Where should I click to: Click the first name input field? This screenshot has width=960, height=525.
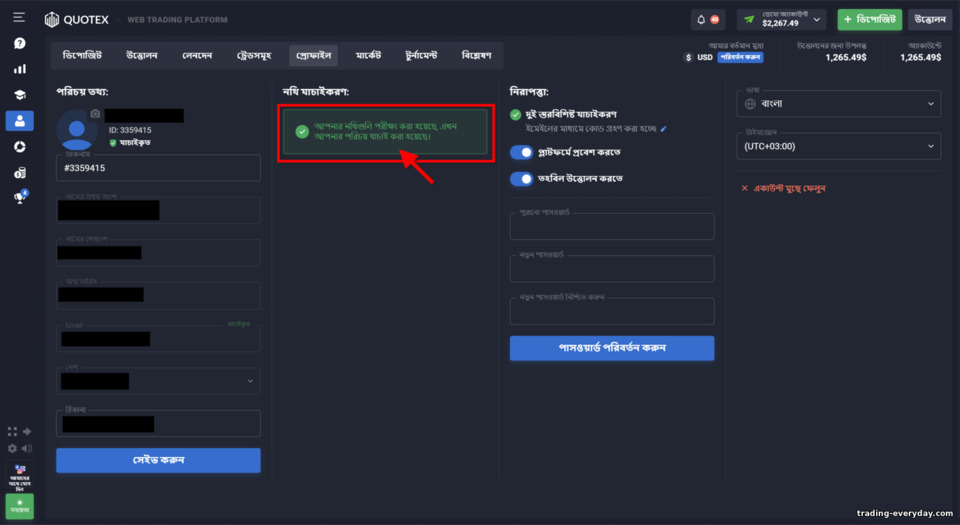(158, 210)
